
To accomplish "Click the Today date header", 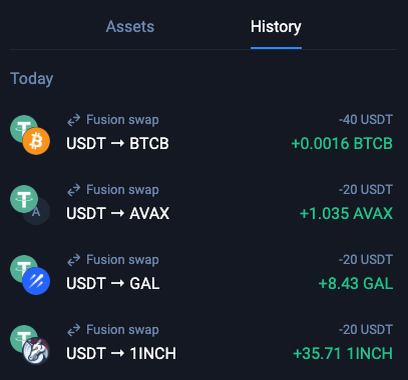I will [32, 79].
